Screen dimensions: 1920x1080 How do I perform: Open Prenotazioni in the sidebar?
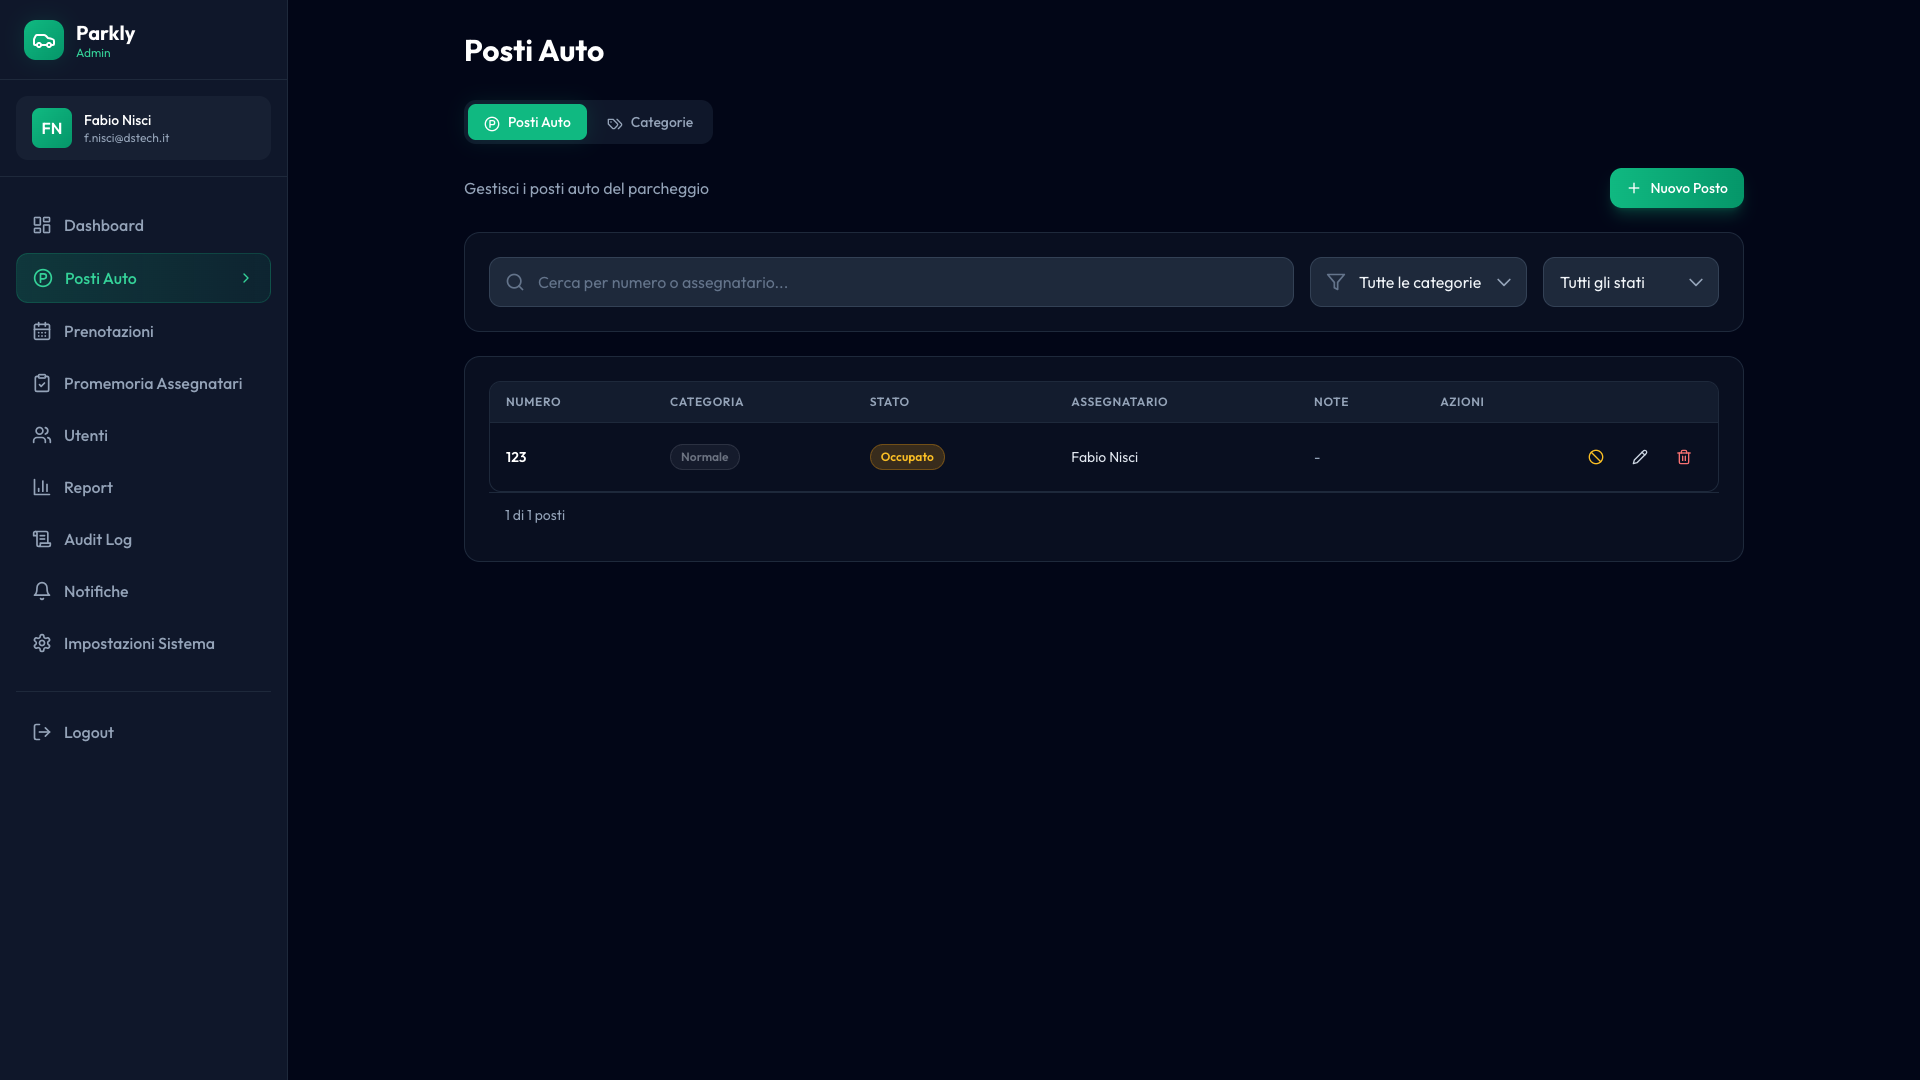coord(108,331)
